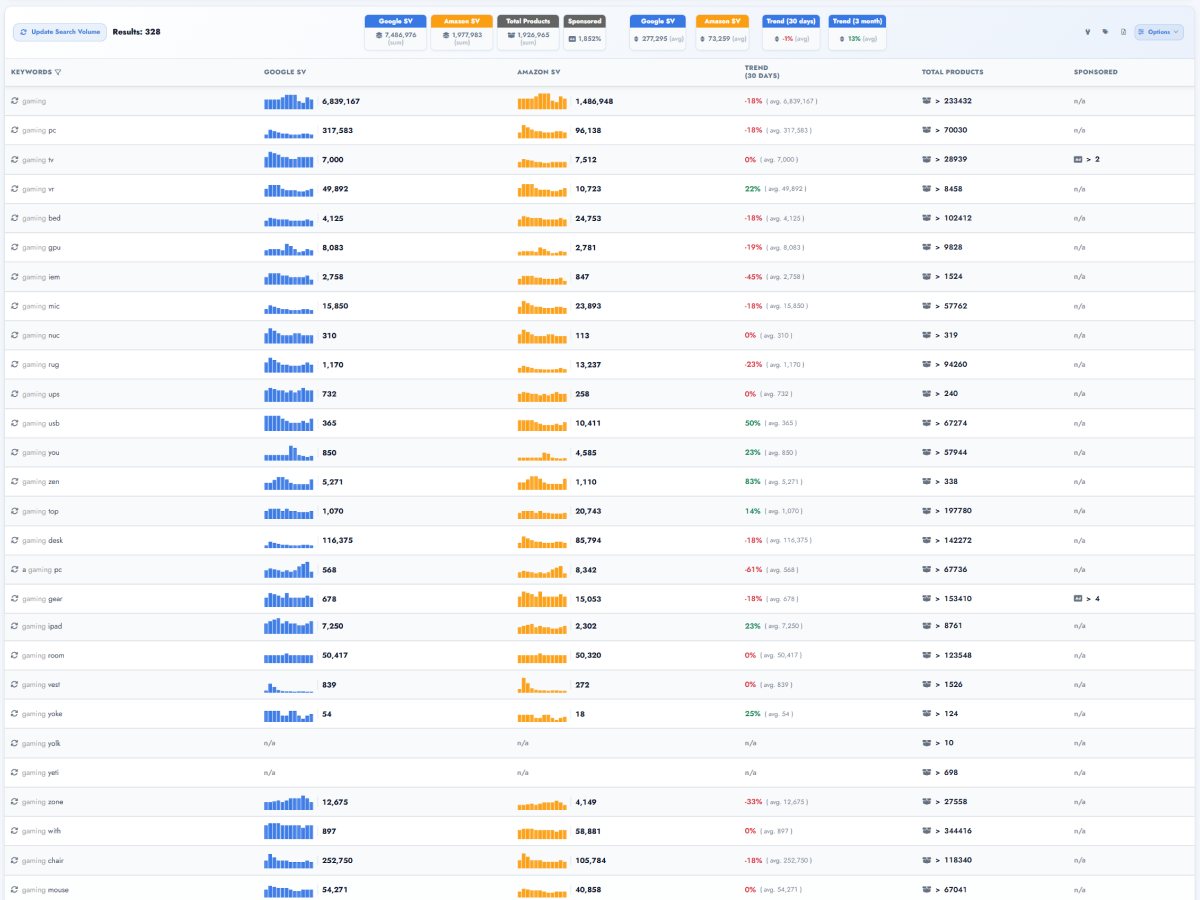The image size is (1200, 900).
Task: Click the 'gaming zone' keyword
Action: click(42, 802)
